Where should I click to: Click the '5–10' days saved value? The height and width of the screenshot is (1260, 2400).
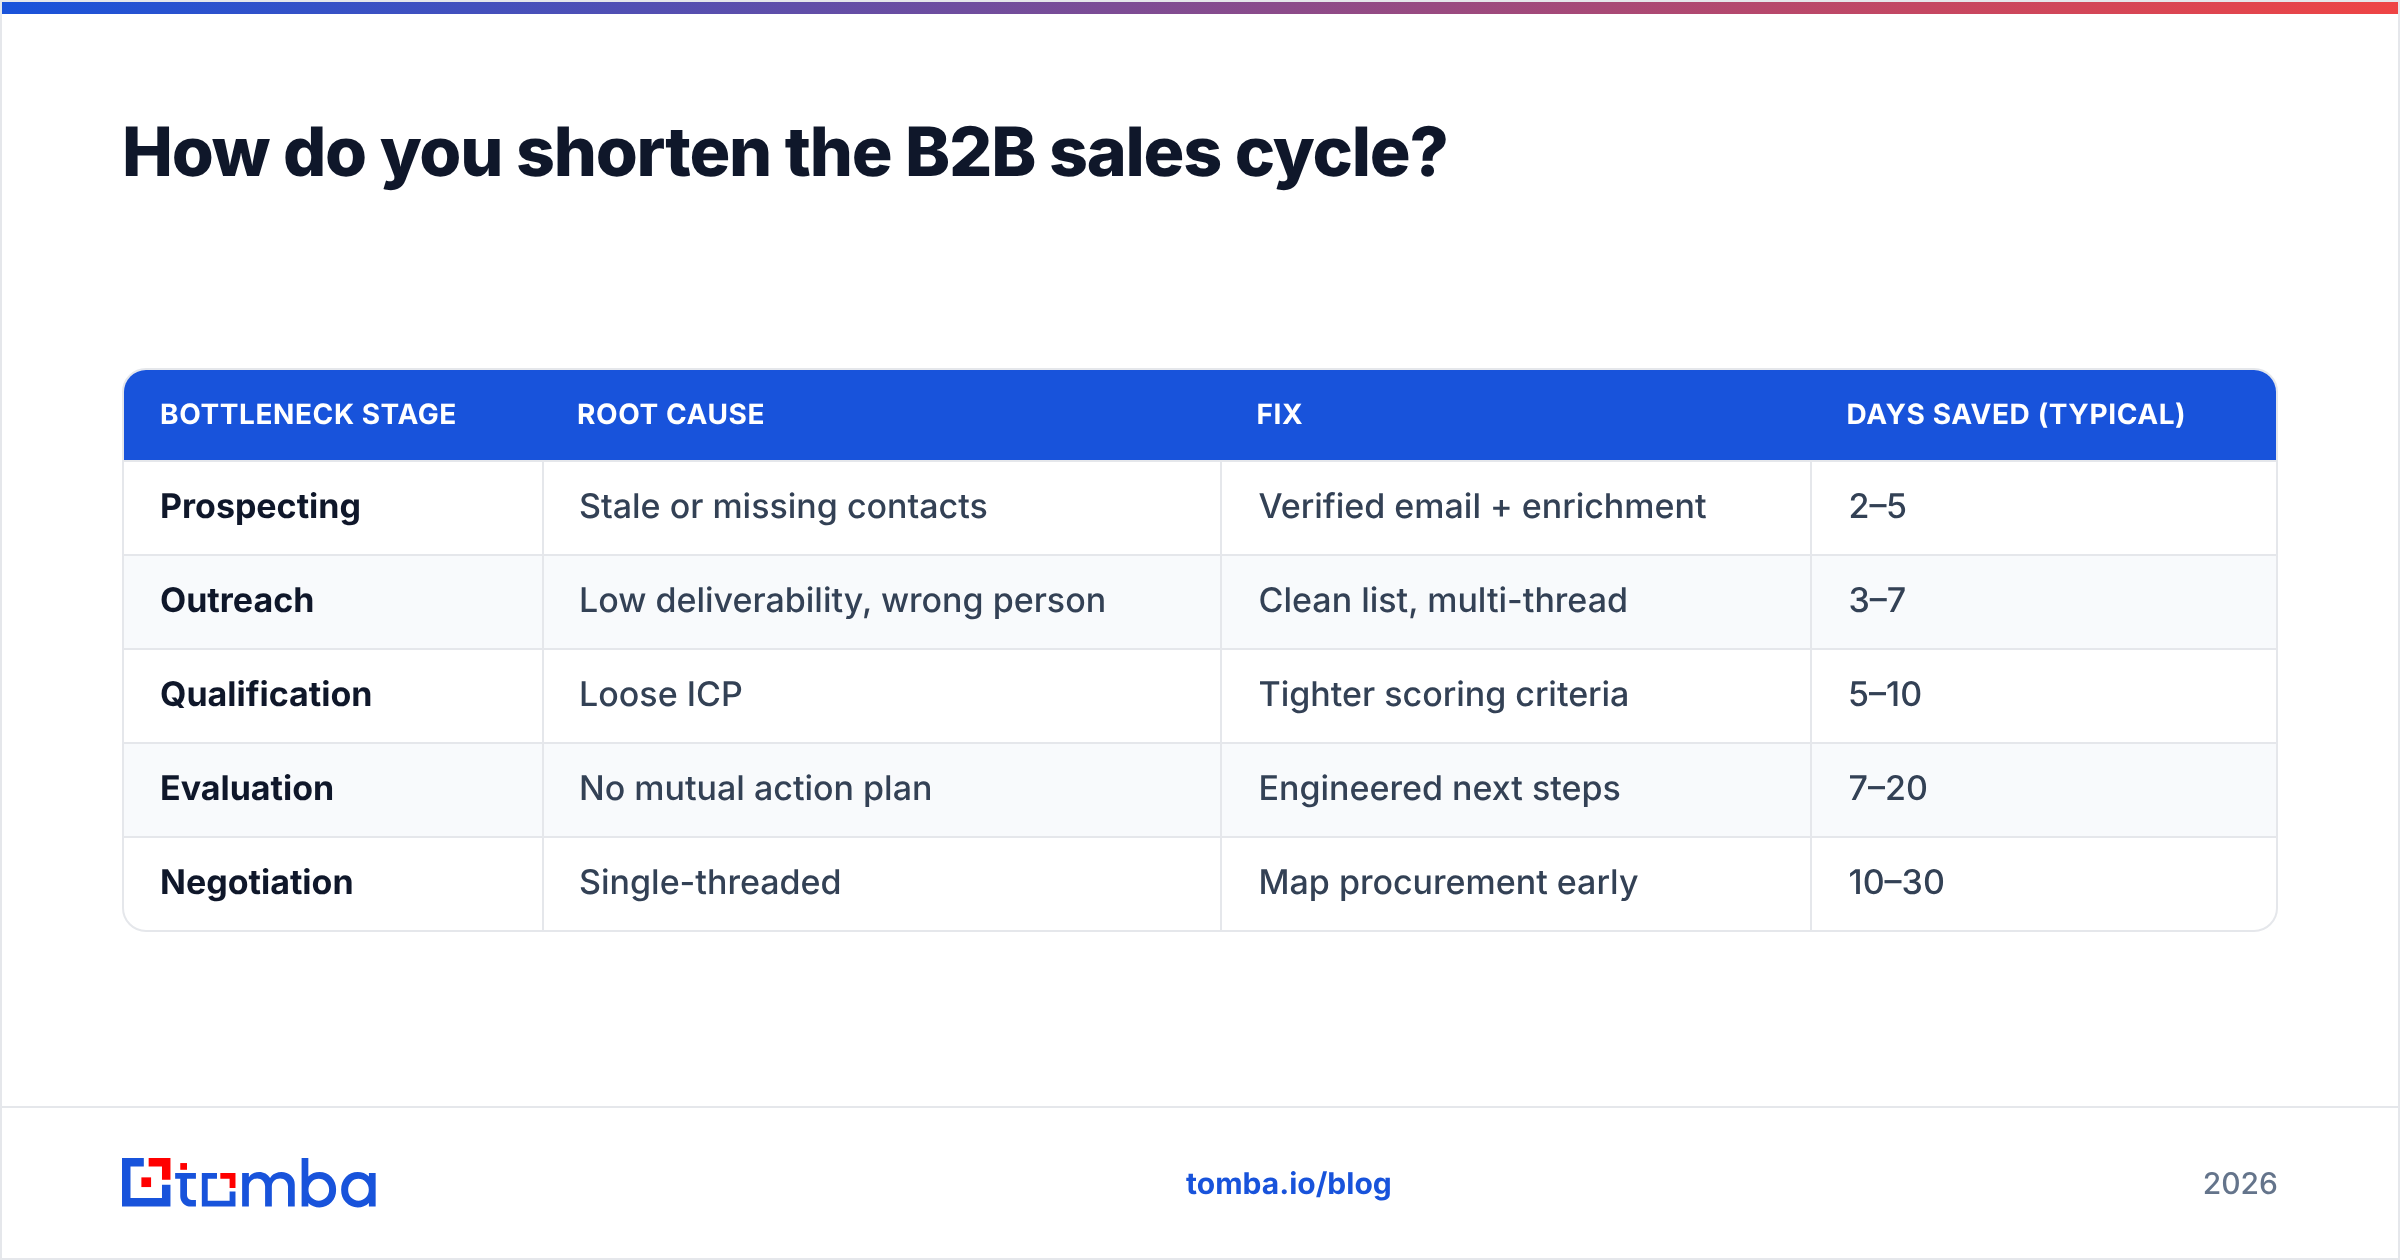coord(1885,695)
